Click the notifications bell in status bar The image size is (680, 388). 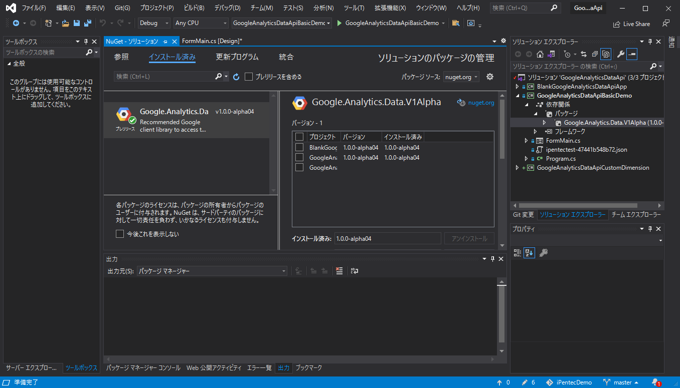pos(656,382)
